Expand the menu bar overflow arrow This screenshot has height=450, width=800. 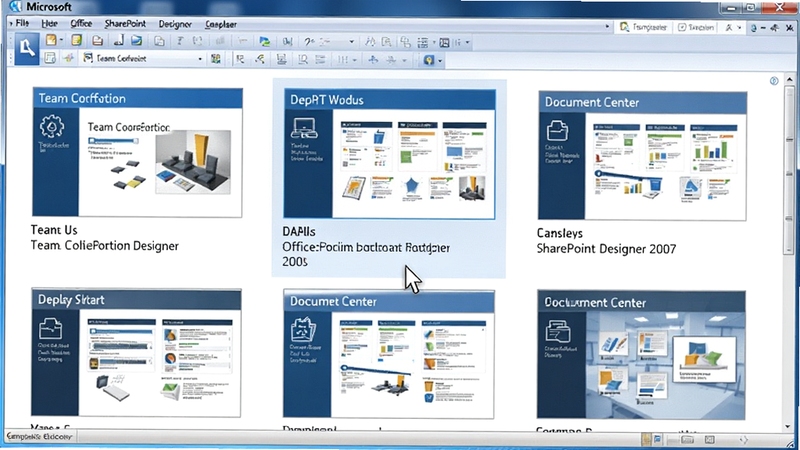point(607,26)
